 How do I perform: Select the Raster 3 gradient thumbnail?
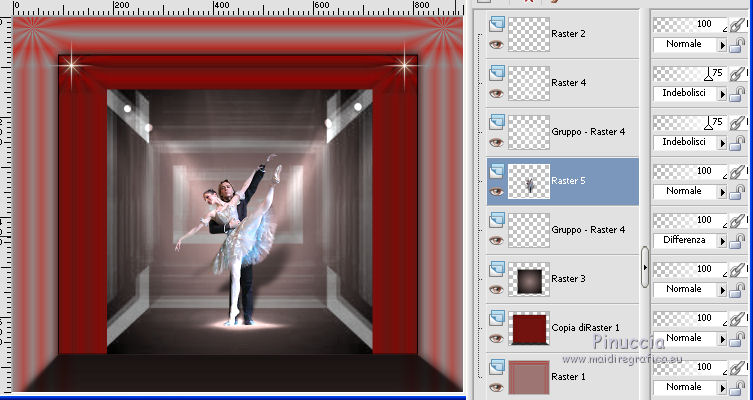click(529, 279)
